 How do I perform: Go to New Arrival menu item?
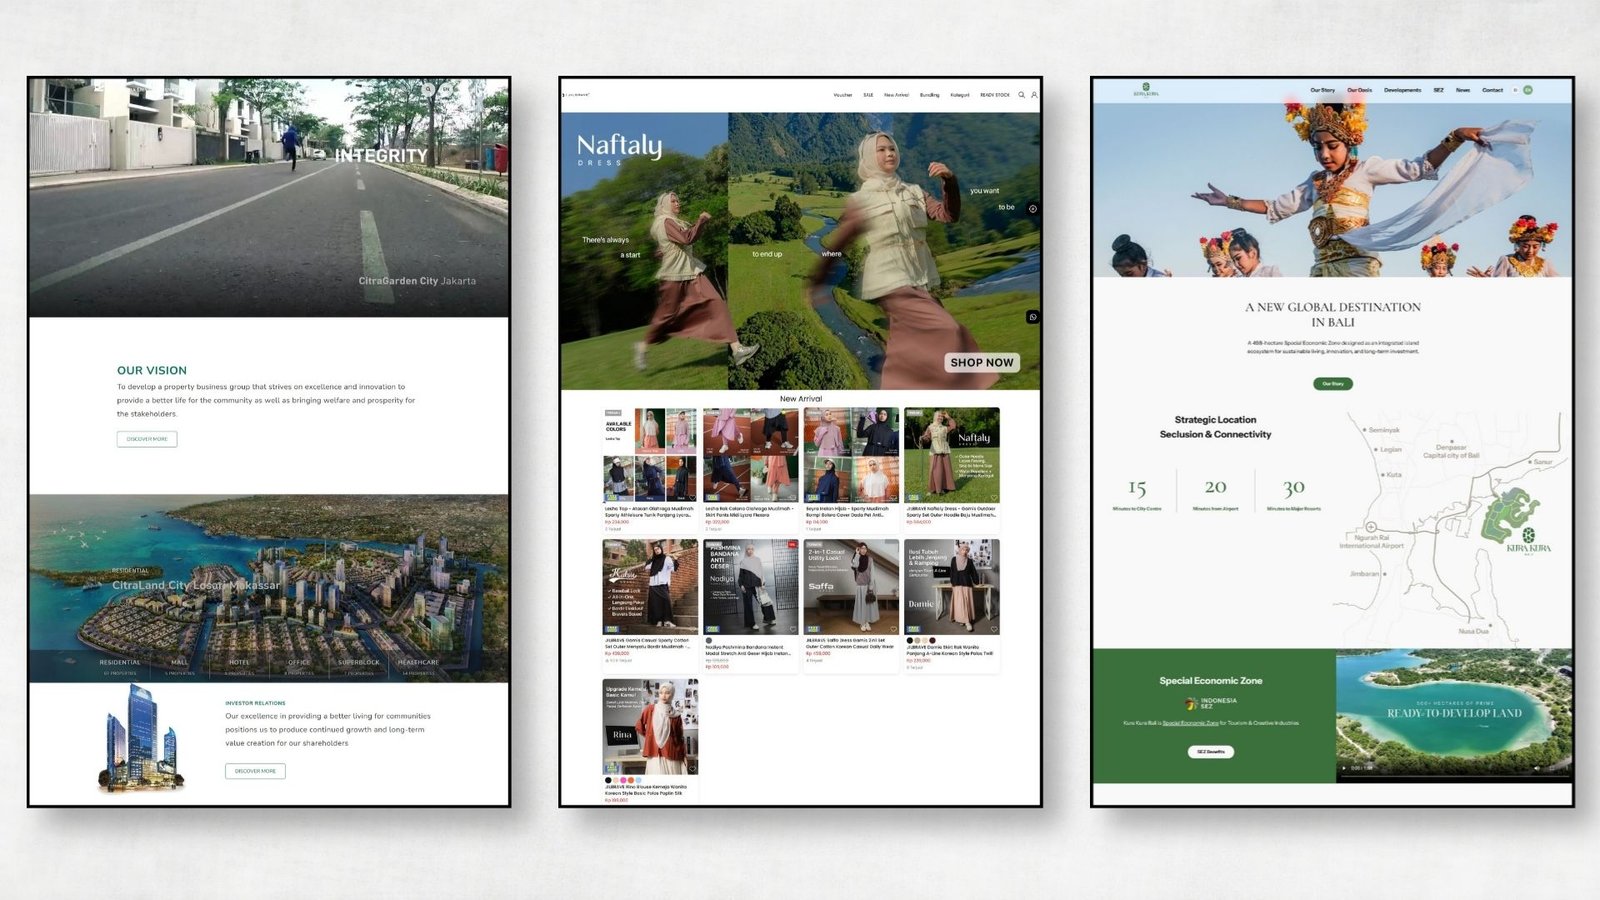pyautogui.click(x=896, y=95)
